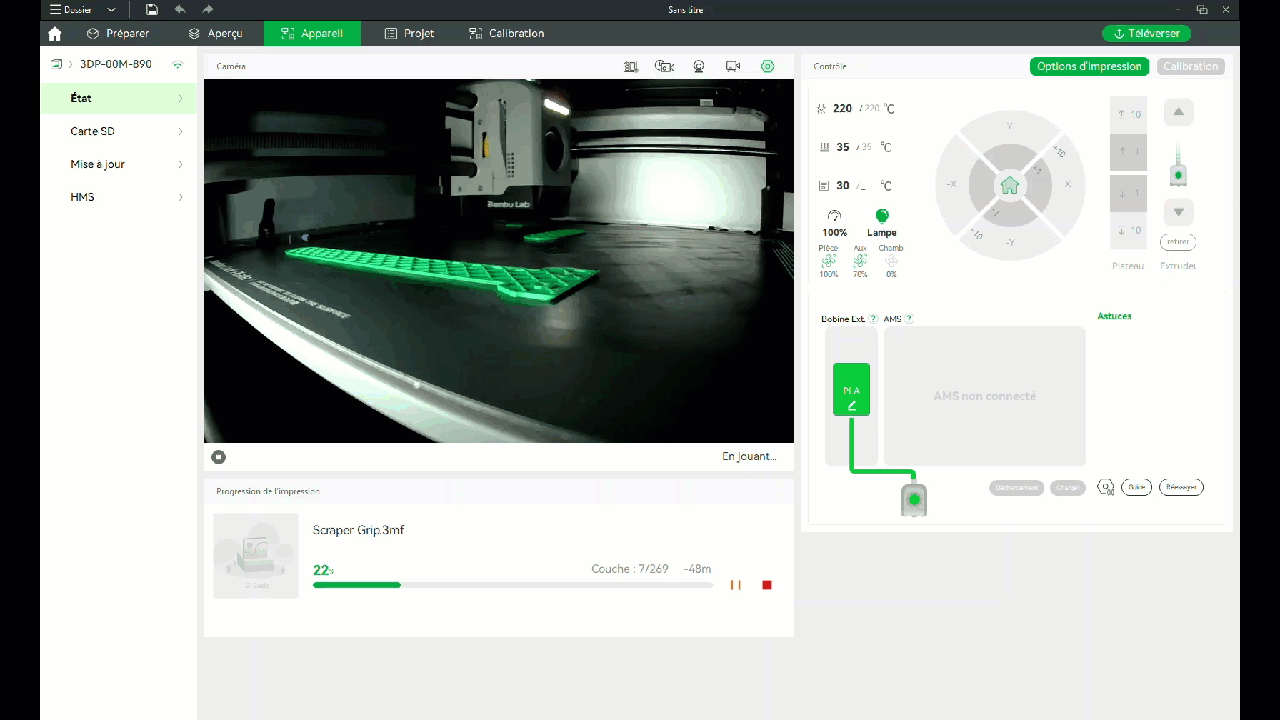Expand chevron next to Carte SD
The width and height of the screenshot is (1280, 720).
[x=180, y=131]
